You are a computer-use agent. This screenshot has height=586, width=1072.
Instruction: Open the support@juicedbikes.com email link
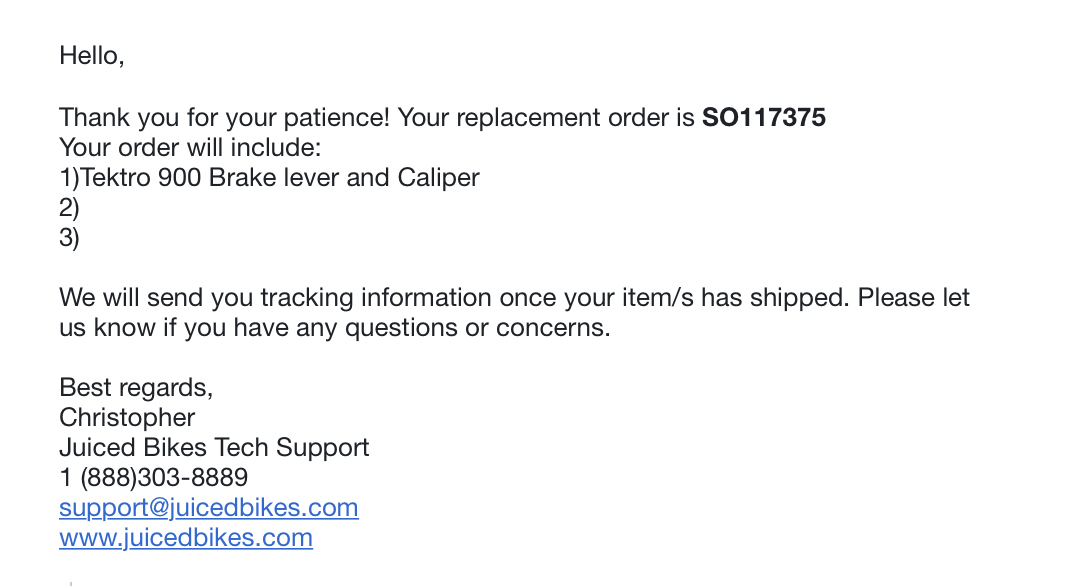[208, 508]
